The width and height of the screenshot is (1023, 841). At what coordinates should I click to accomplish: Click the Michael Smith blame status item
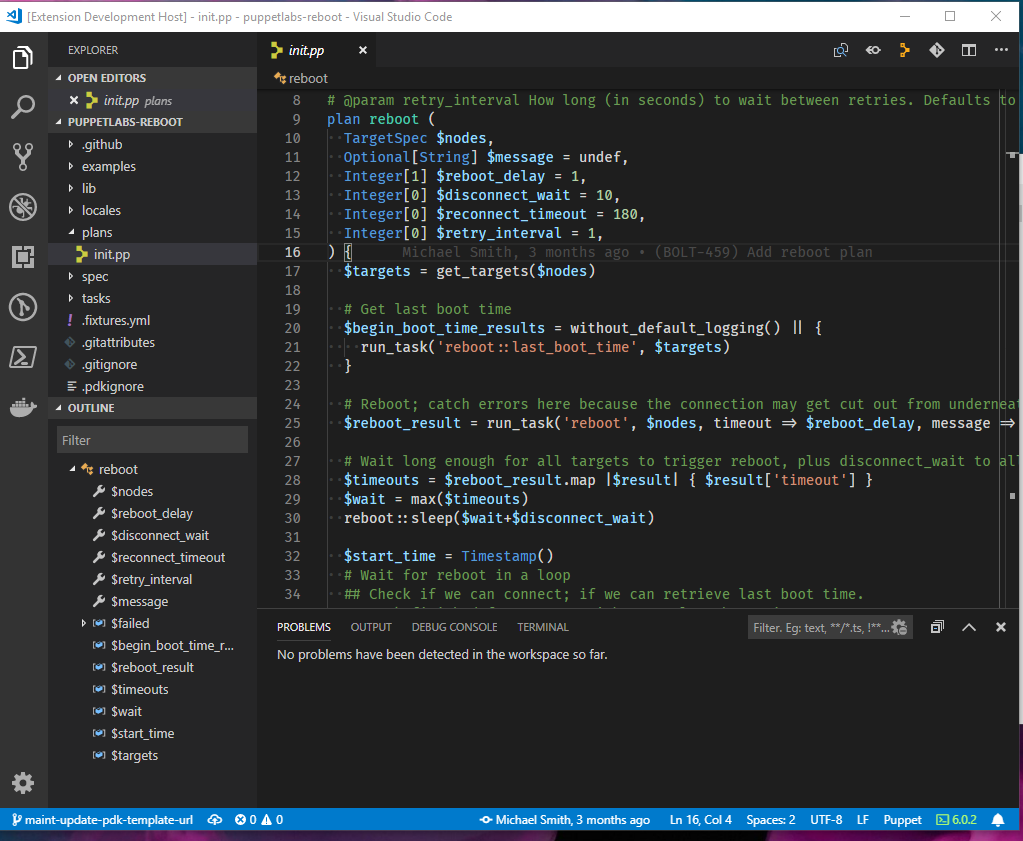tap(565, 819)
